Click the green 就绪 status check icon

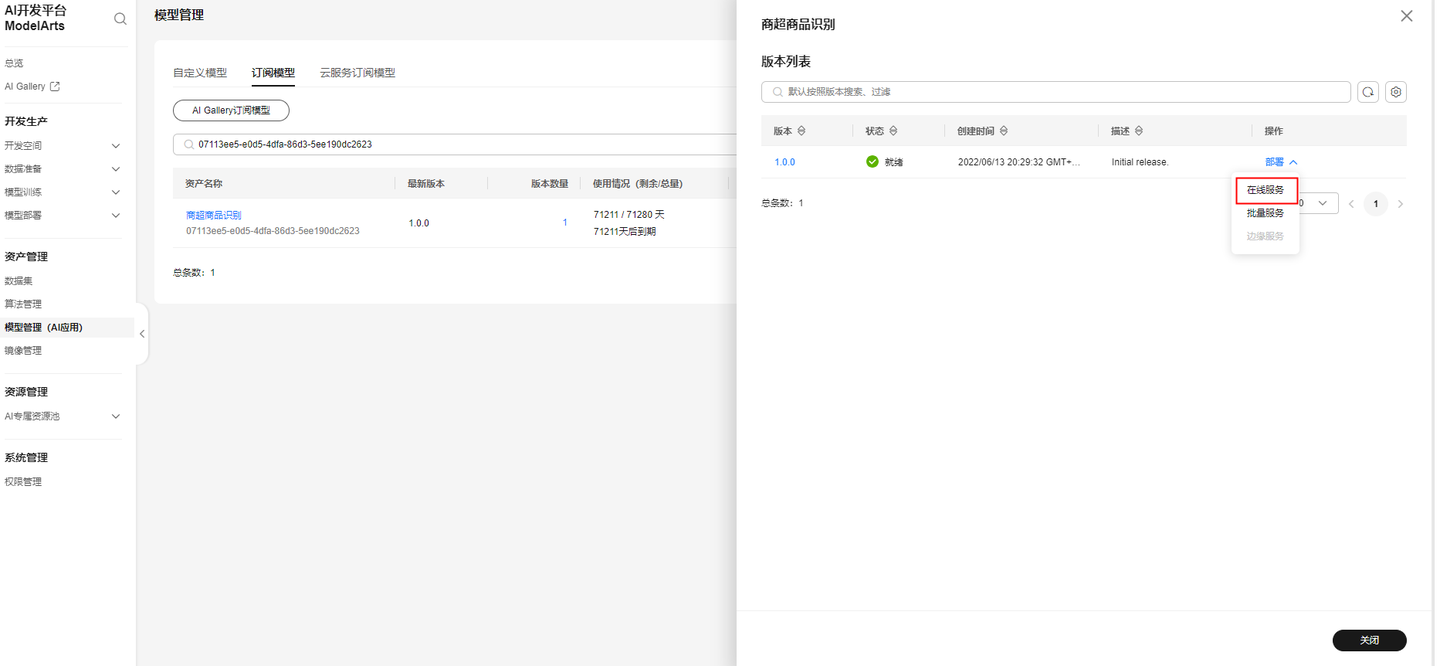(x=872, y=162)
